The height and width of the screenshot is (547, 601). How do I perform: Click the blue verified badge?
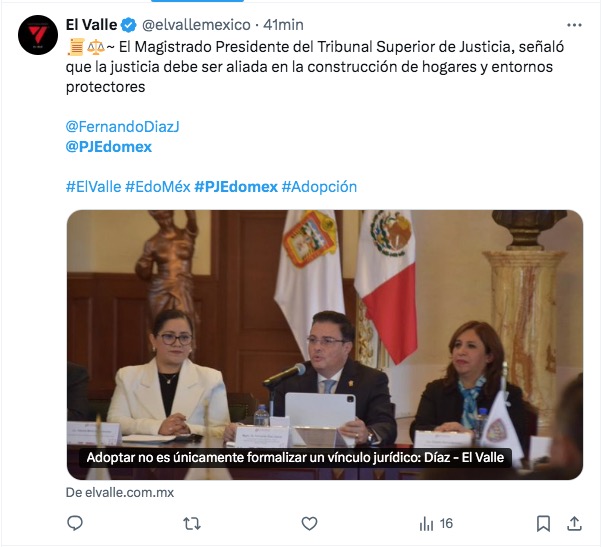coord(129,25)
